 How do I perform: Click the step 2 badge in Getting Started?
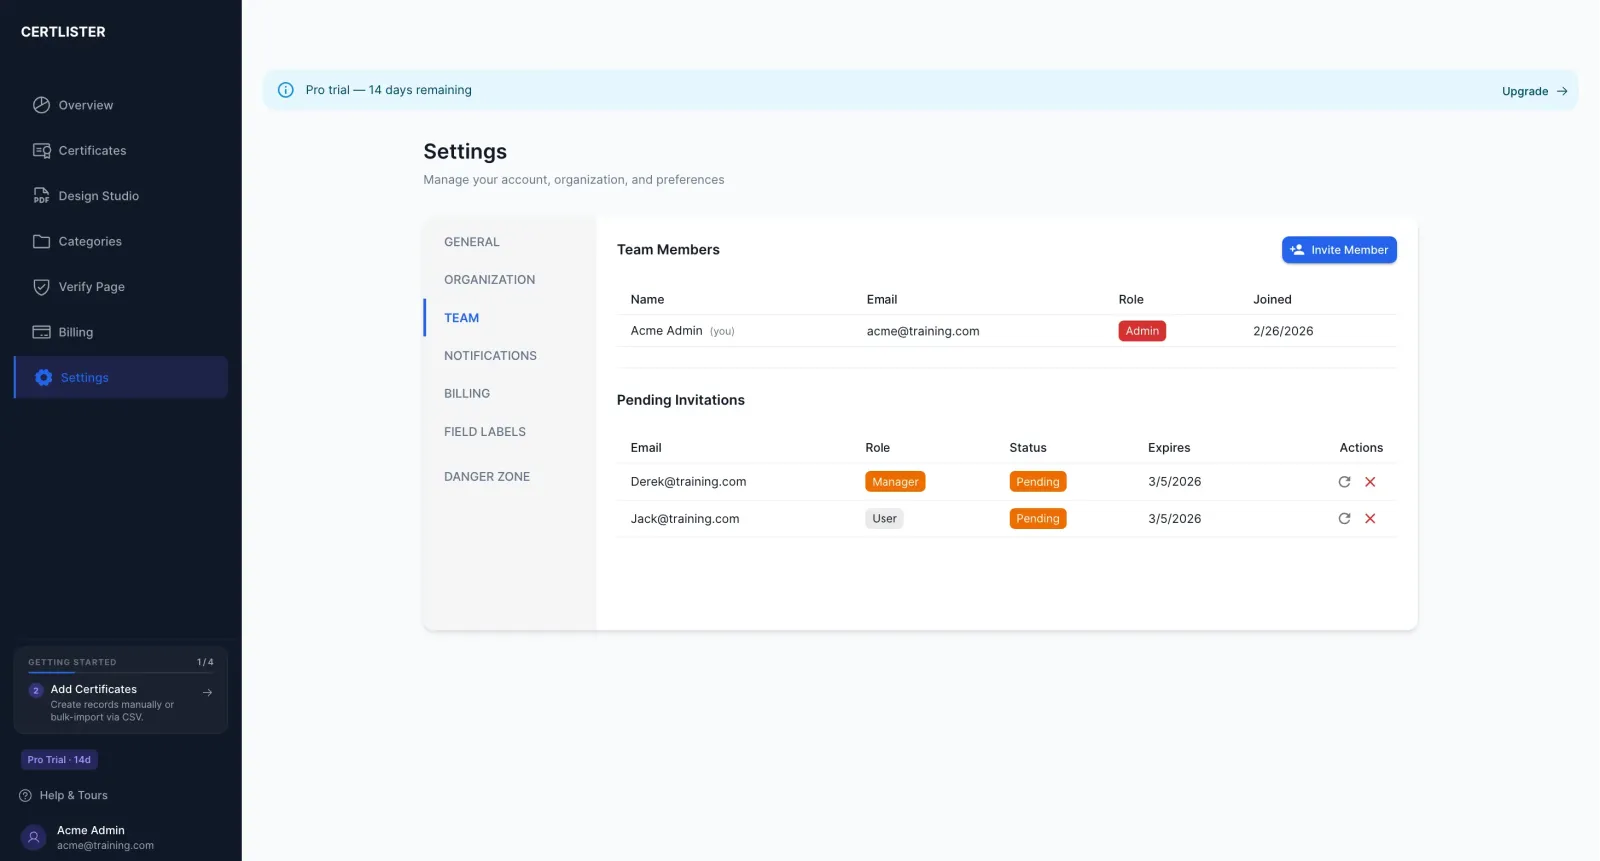pos(36,690)
